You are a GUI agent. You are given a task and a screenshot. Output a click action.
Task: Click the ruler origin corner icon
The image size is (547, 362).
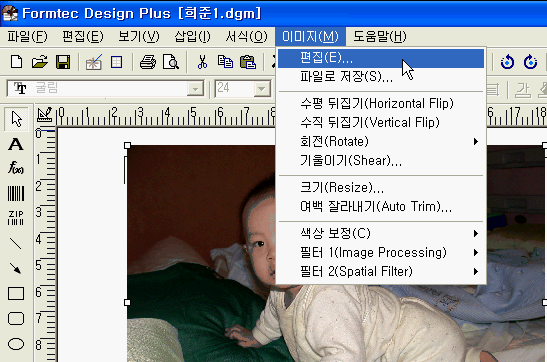(x=45, y=115)
